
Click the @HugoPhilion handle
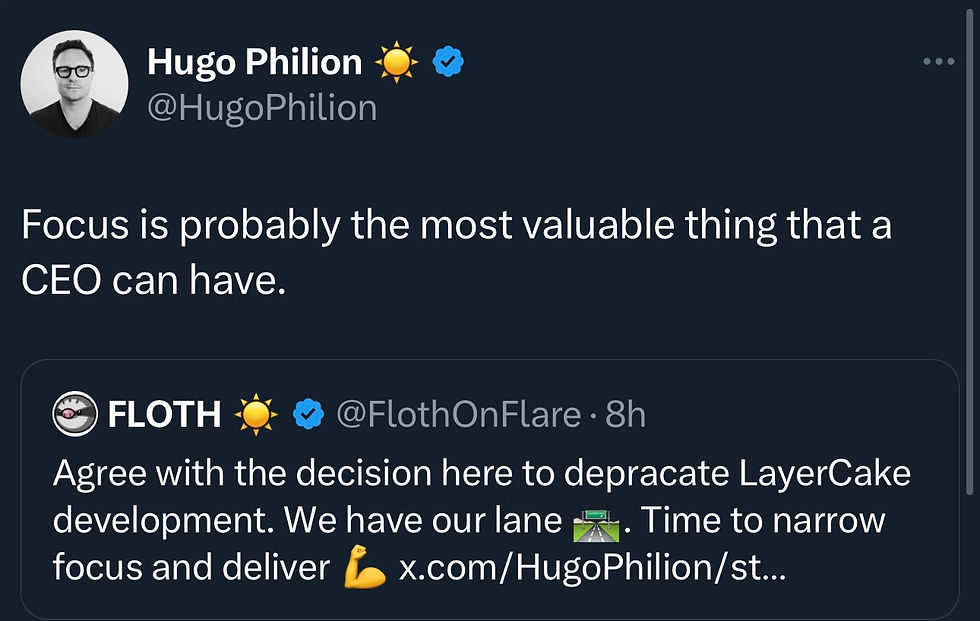pos(262,107)
